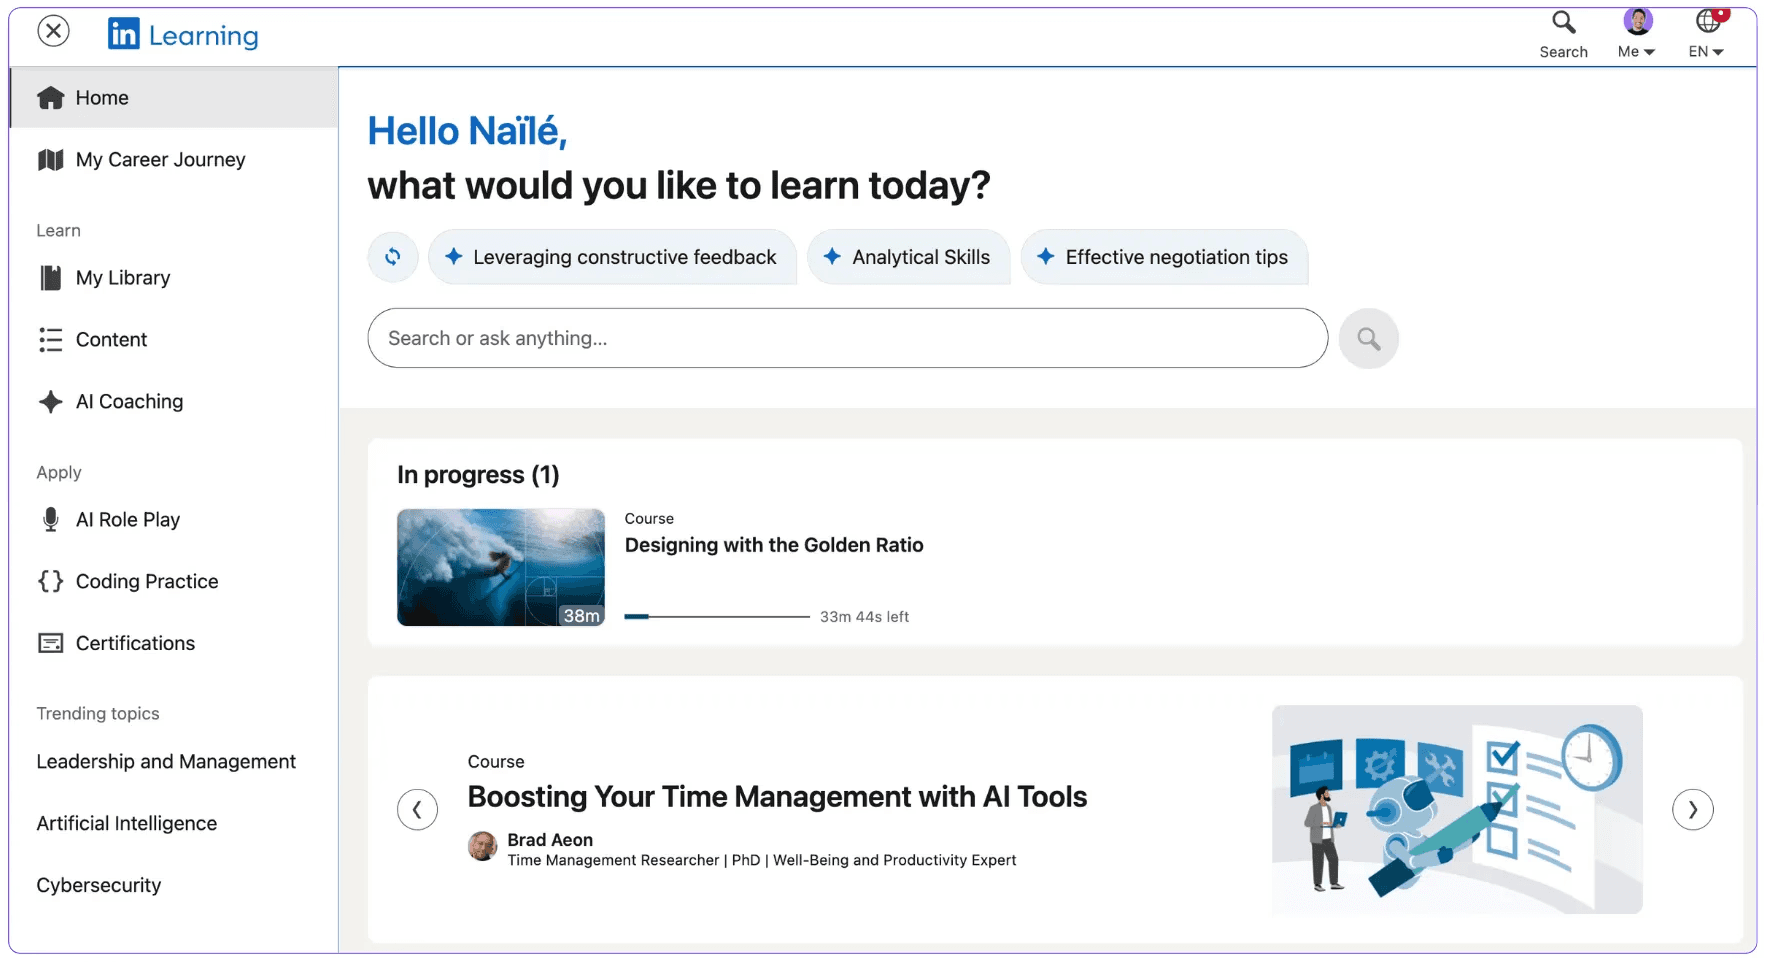The image size is (1768, 962).
Task: Open Coding Practice
Action: coord(147,582)
